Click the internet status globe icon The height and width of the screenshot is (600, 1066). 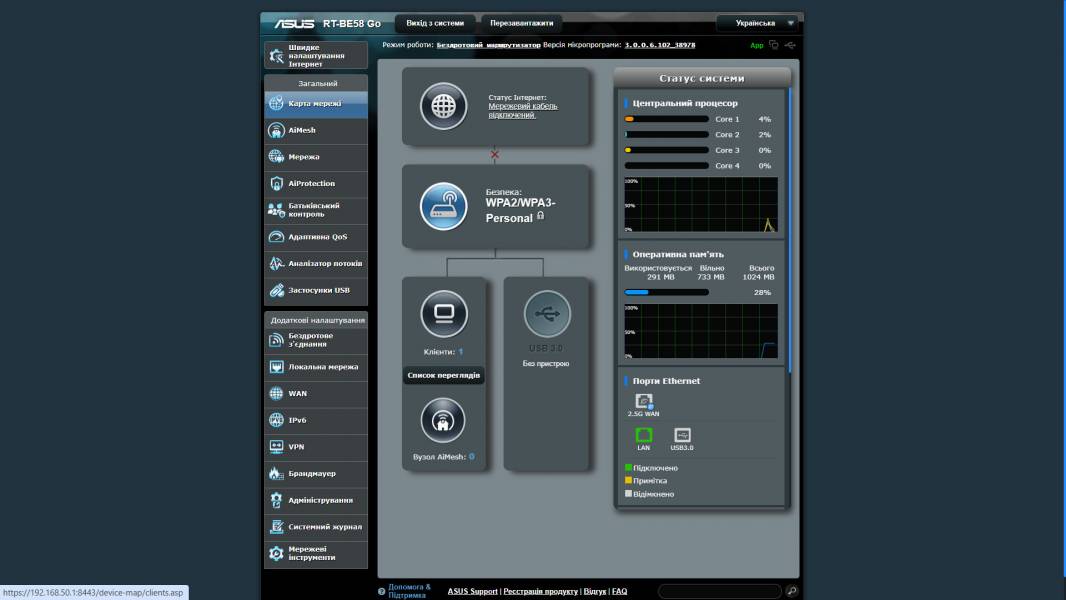443,106
